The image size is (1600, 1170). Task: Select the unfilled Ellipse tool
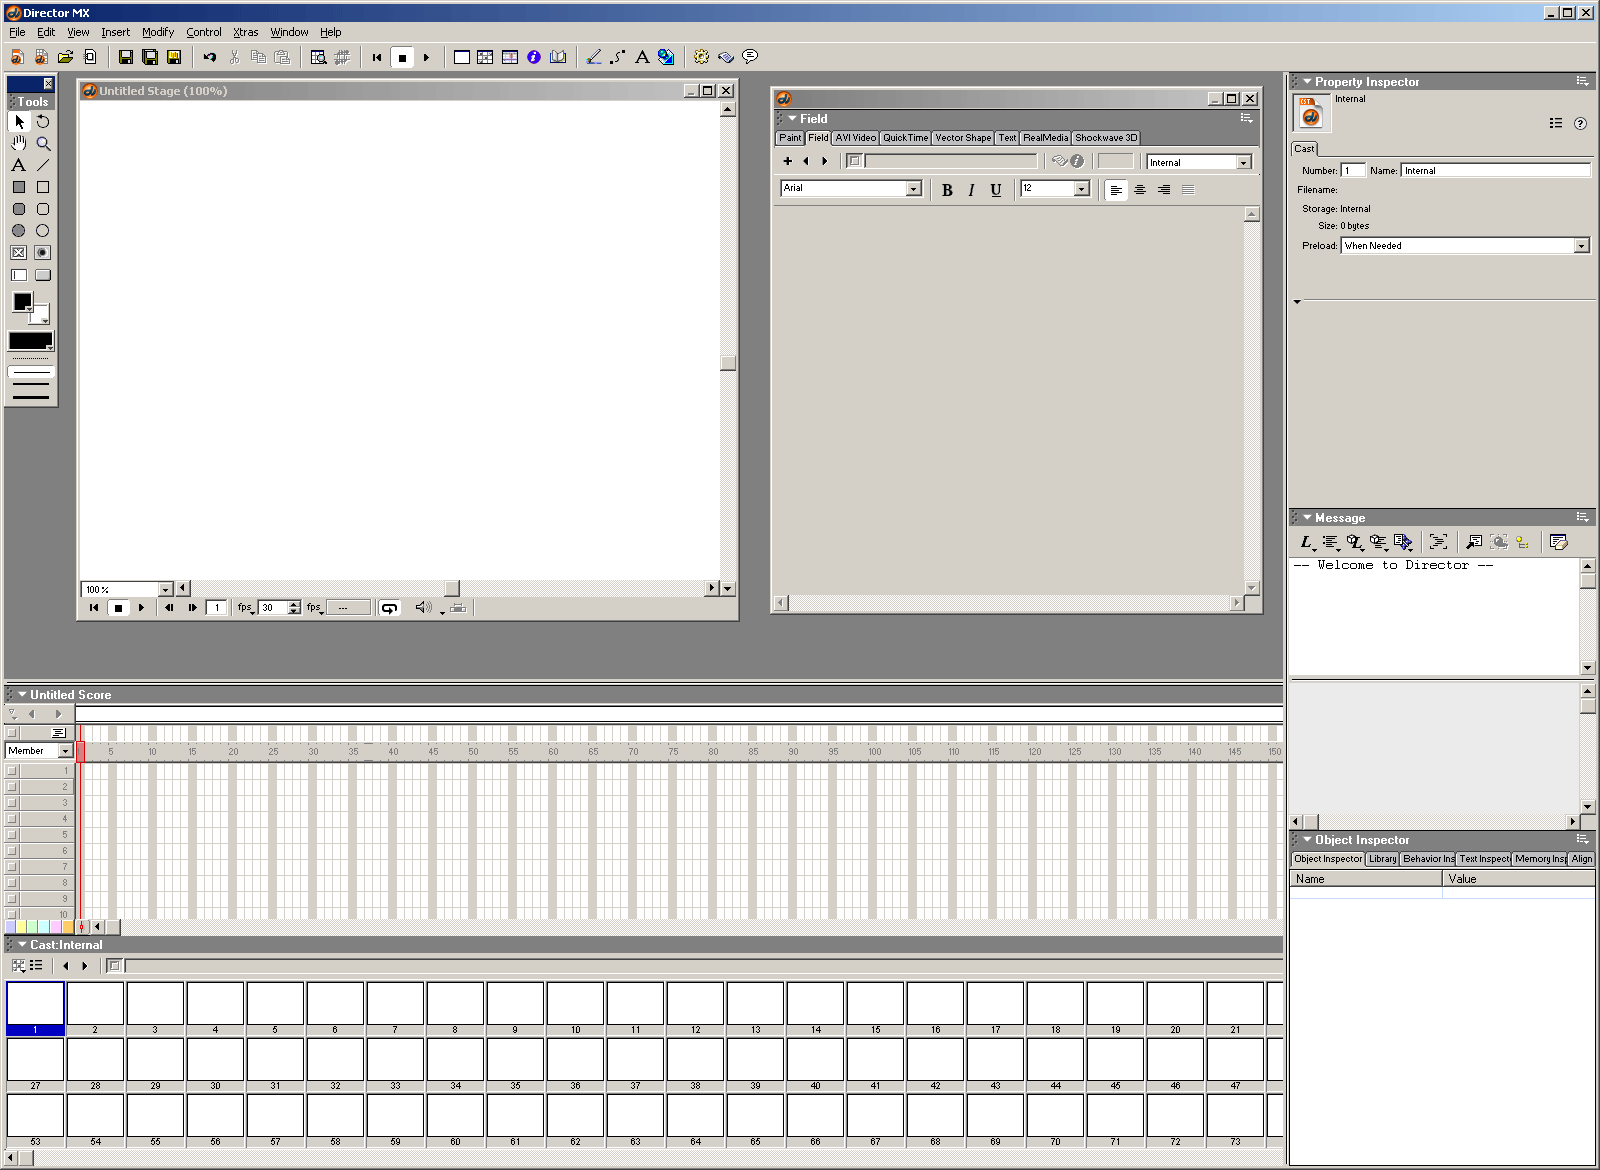pos(43,231)
